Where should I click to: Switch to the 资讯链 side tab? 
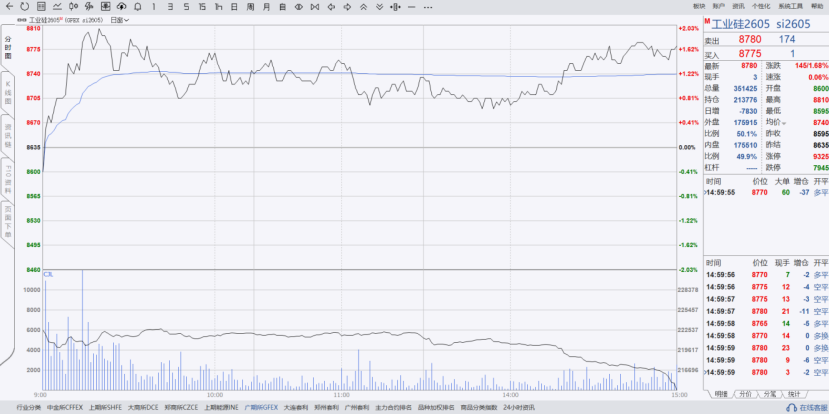pos(8,136)
